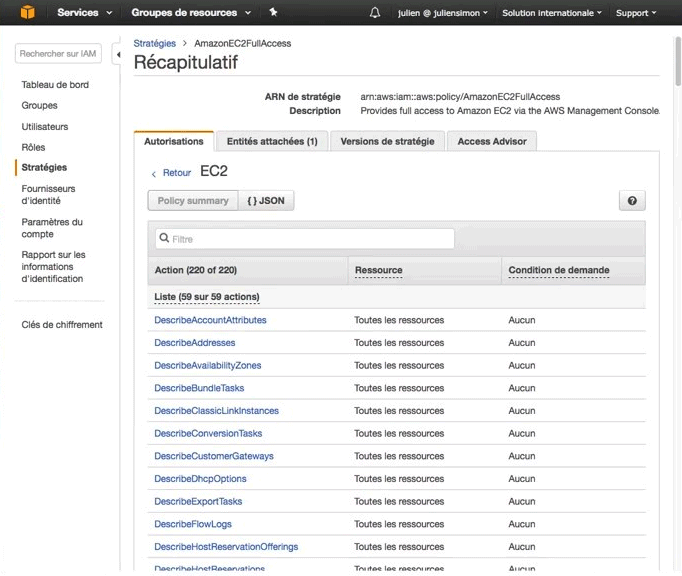Collapse sidebar with the left arrow icon
The image size is (682, 576).
(118, 54)
